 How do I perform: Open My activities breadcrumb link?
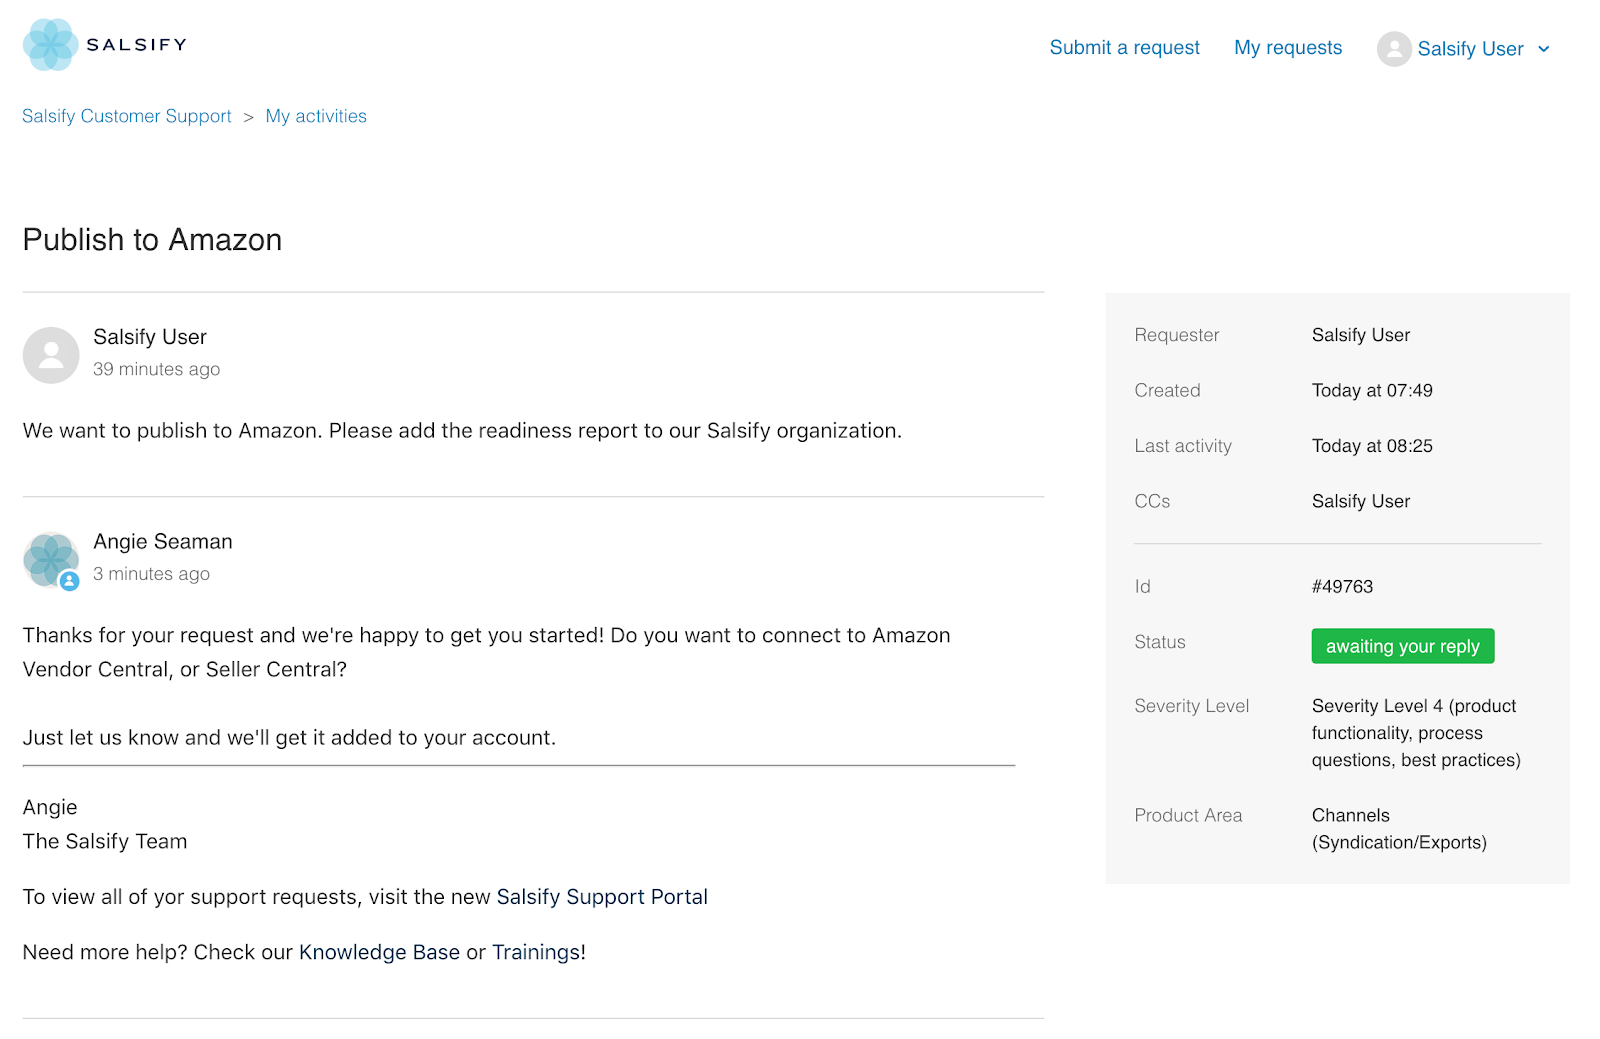(x=316, y=116)
